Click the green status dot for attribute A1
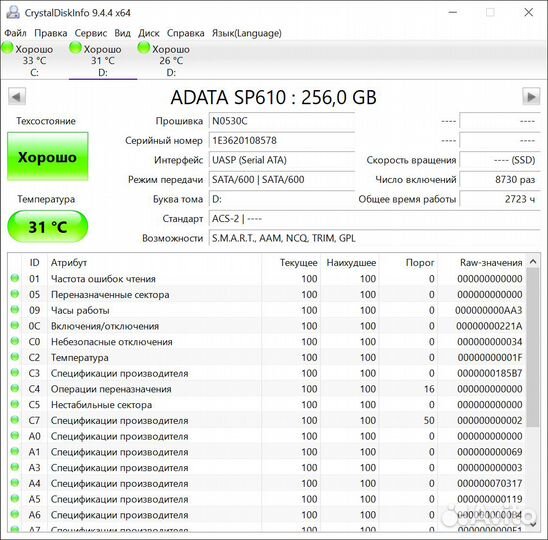The height and width of the screenshot is (540, 548). pyautogui.click(x=15, y=451)
